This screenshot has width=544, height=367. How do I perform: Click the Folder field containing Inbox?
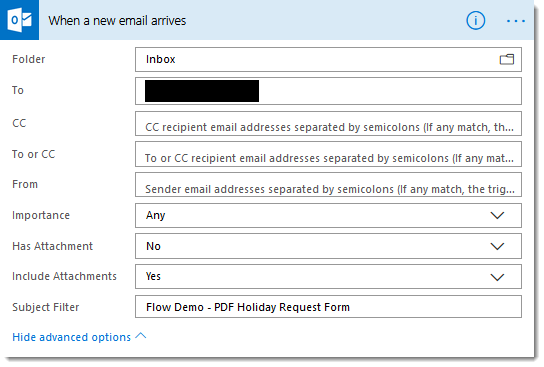click(328, 59)
